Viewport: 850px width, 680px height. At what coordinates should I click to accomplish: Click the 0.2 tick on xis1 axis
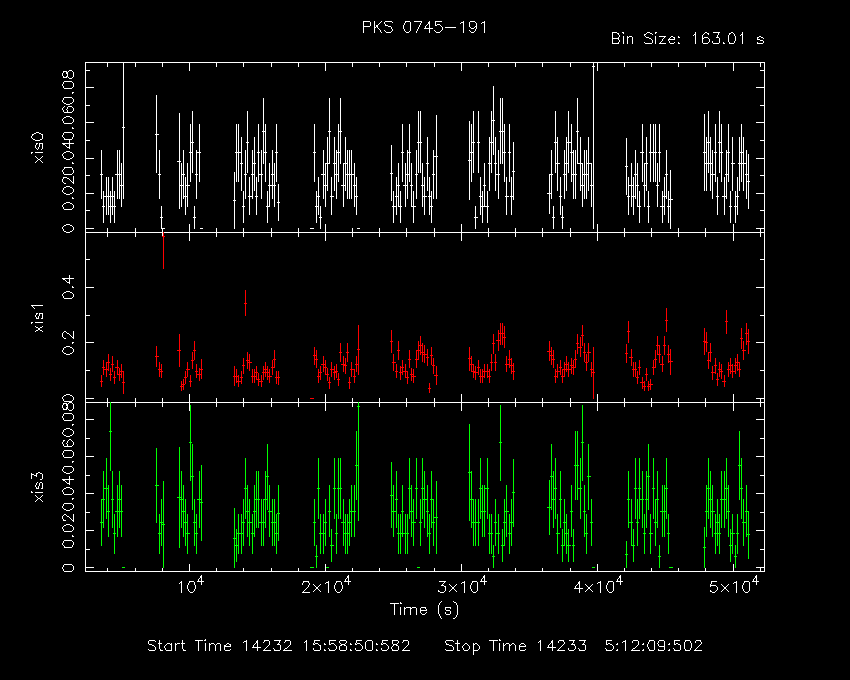(x=68, y=342)
